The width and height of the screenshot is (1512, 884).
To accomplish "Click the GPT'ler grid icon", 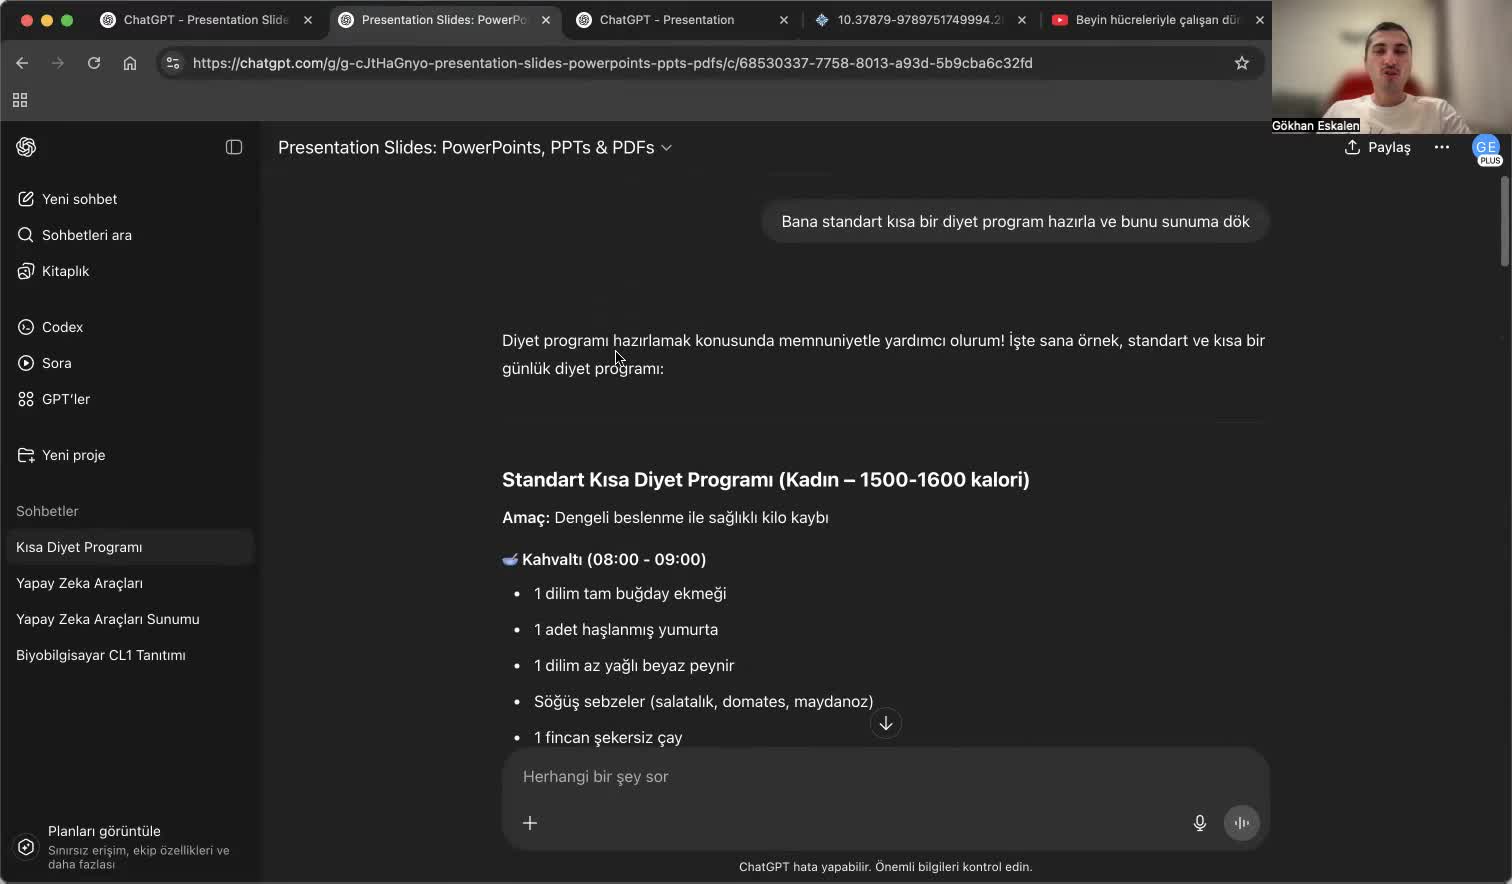I will click(x=26, y=399).
